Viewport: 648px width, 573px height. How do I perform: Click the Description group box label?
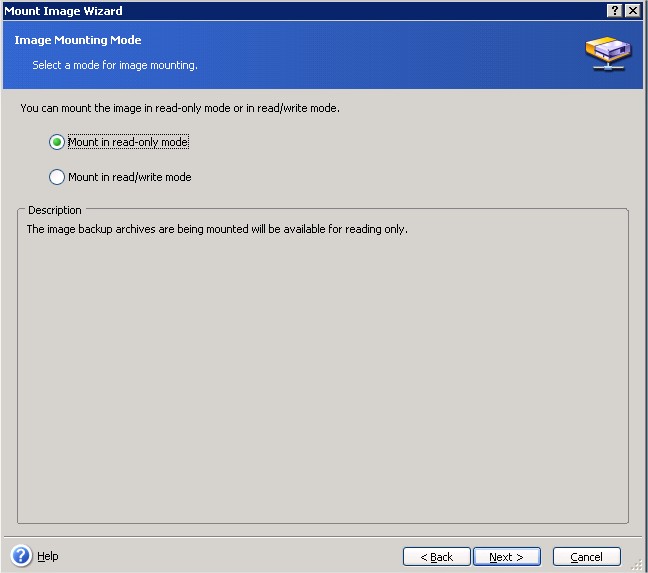[55, 210]
